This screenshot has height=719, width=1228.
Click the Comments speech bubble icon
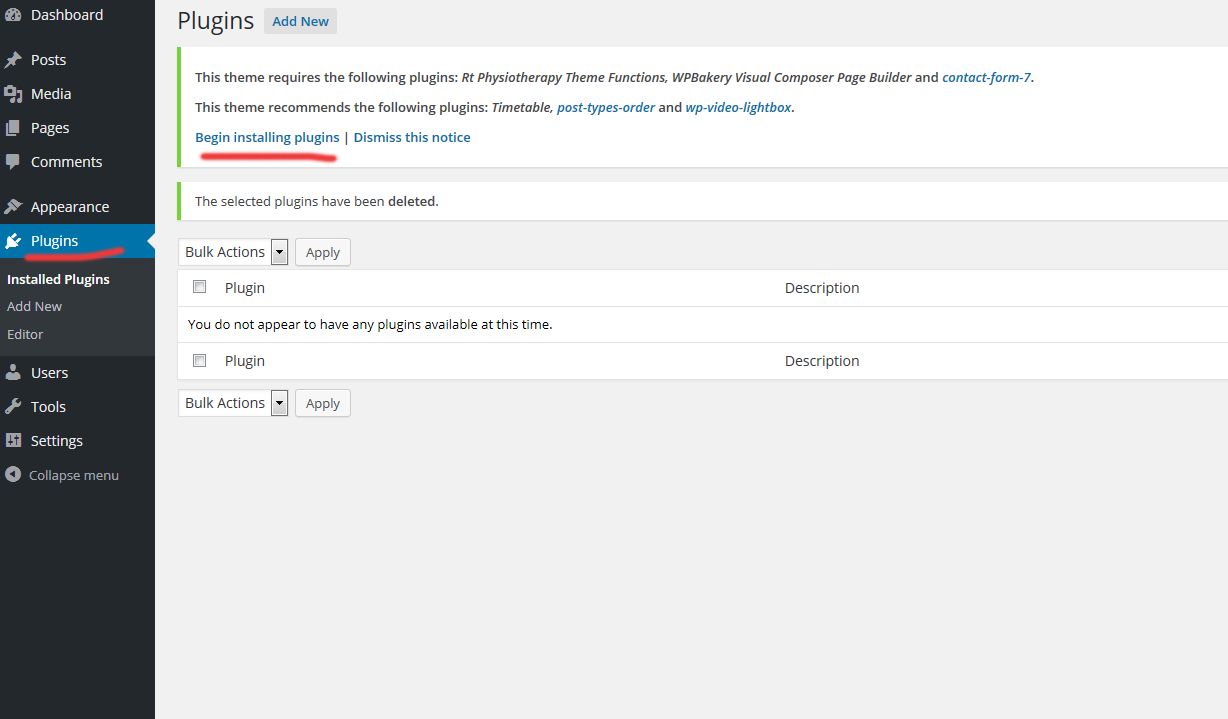tap(13, 162)
